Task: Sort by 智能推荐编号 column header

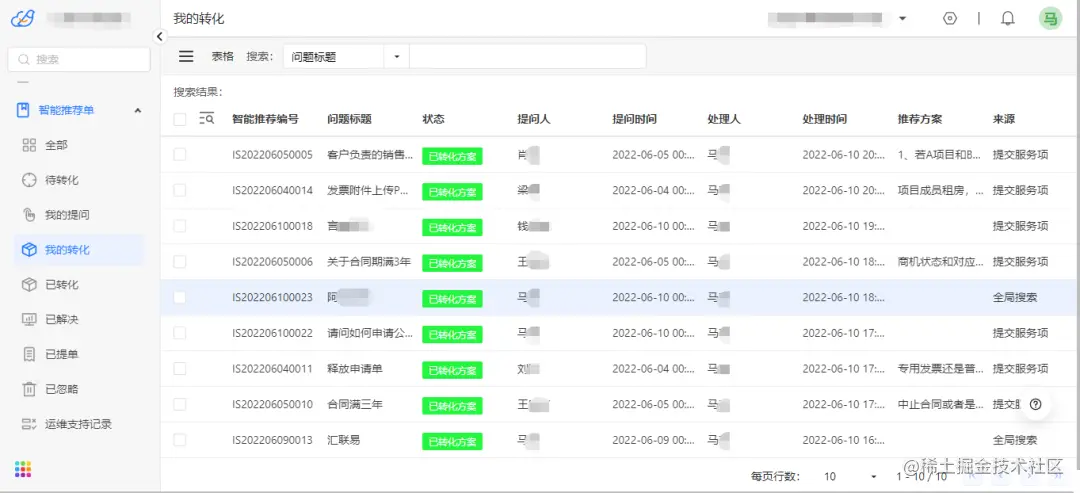Action: (265, 119)
